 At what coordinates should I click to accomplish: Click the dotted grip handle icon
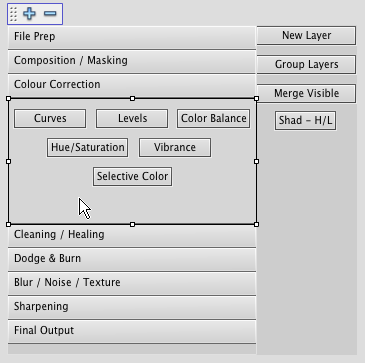[x=13, y=14]
